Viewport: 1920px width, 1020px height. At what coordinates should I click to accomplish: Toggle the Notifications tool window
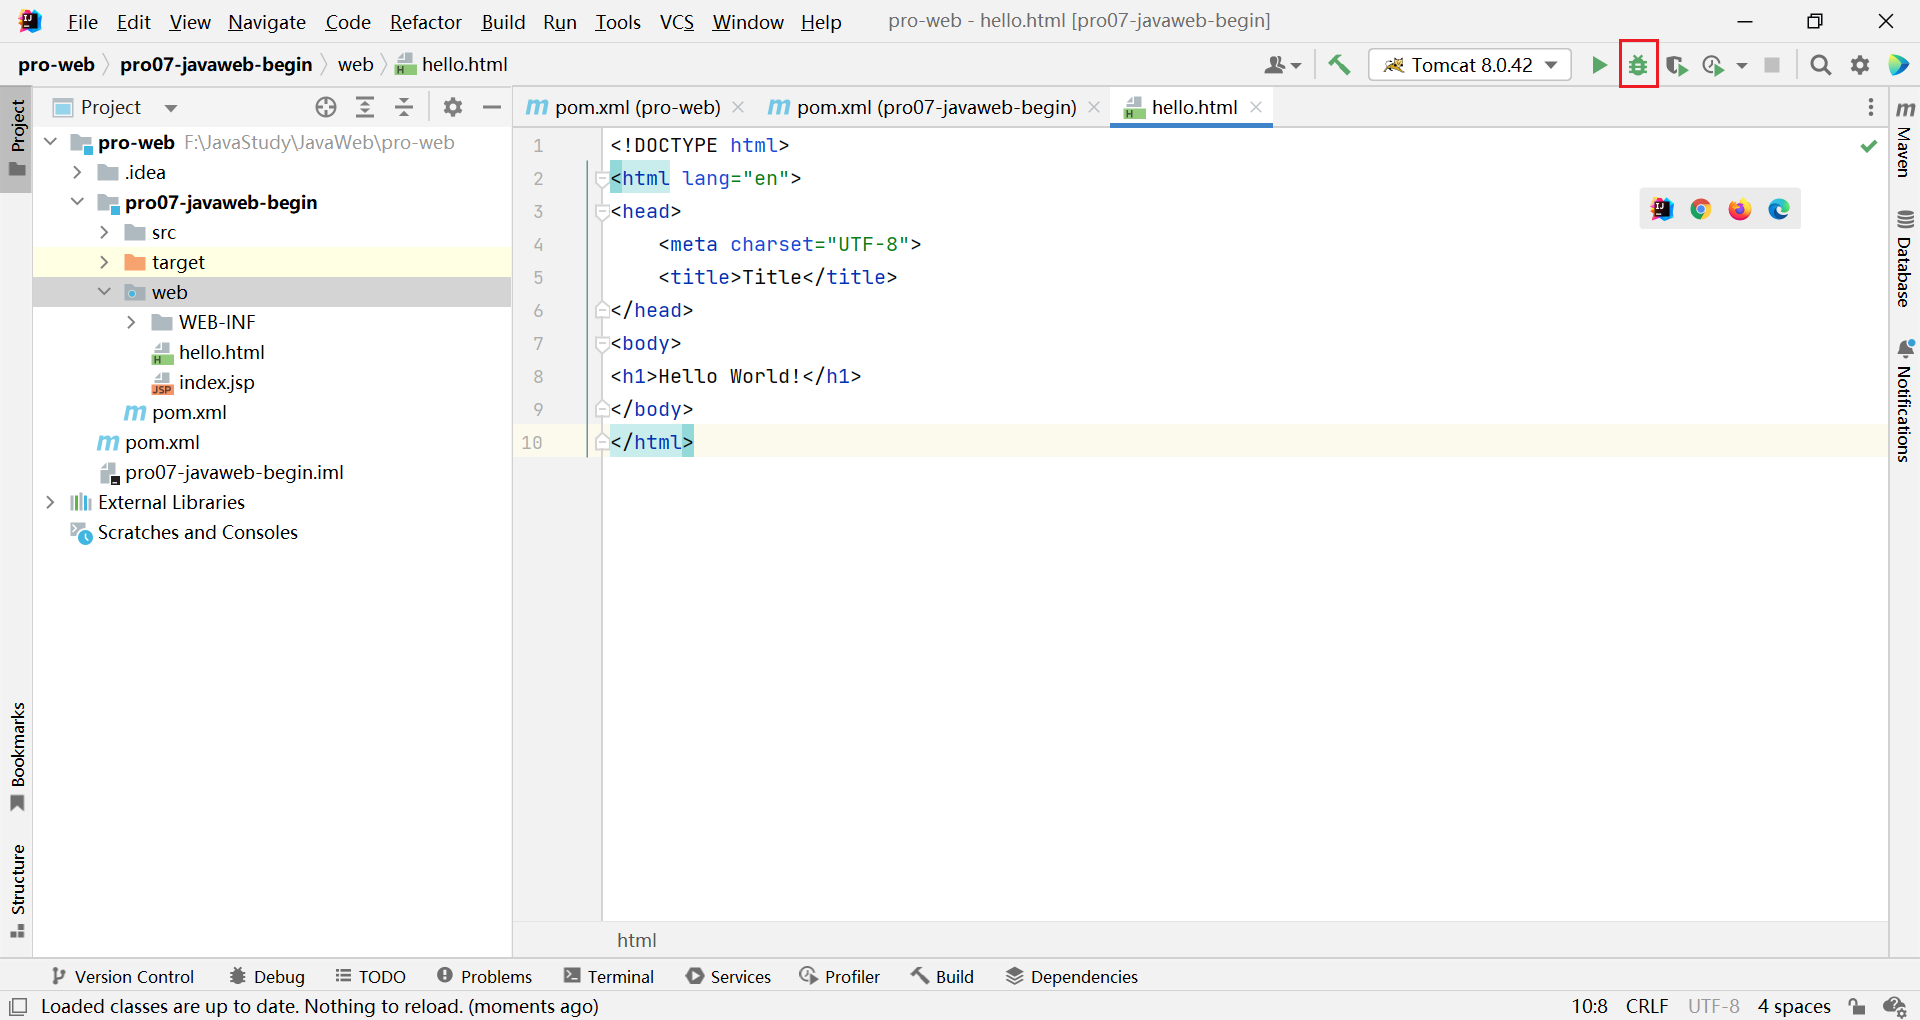point(1905,400)
